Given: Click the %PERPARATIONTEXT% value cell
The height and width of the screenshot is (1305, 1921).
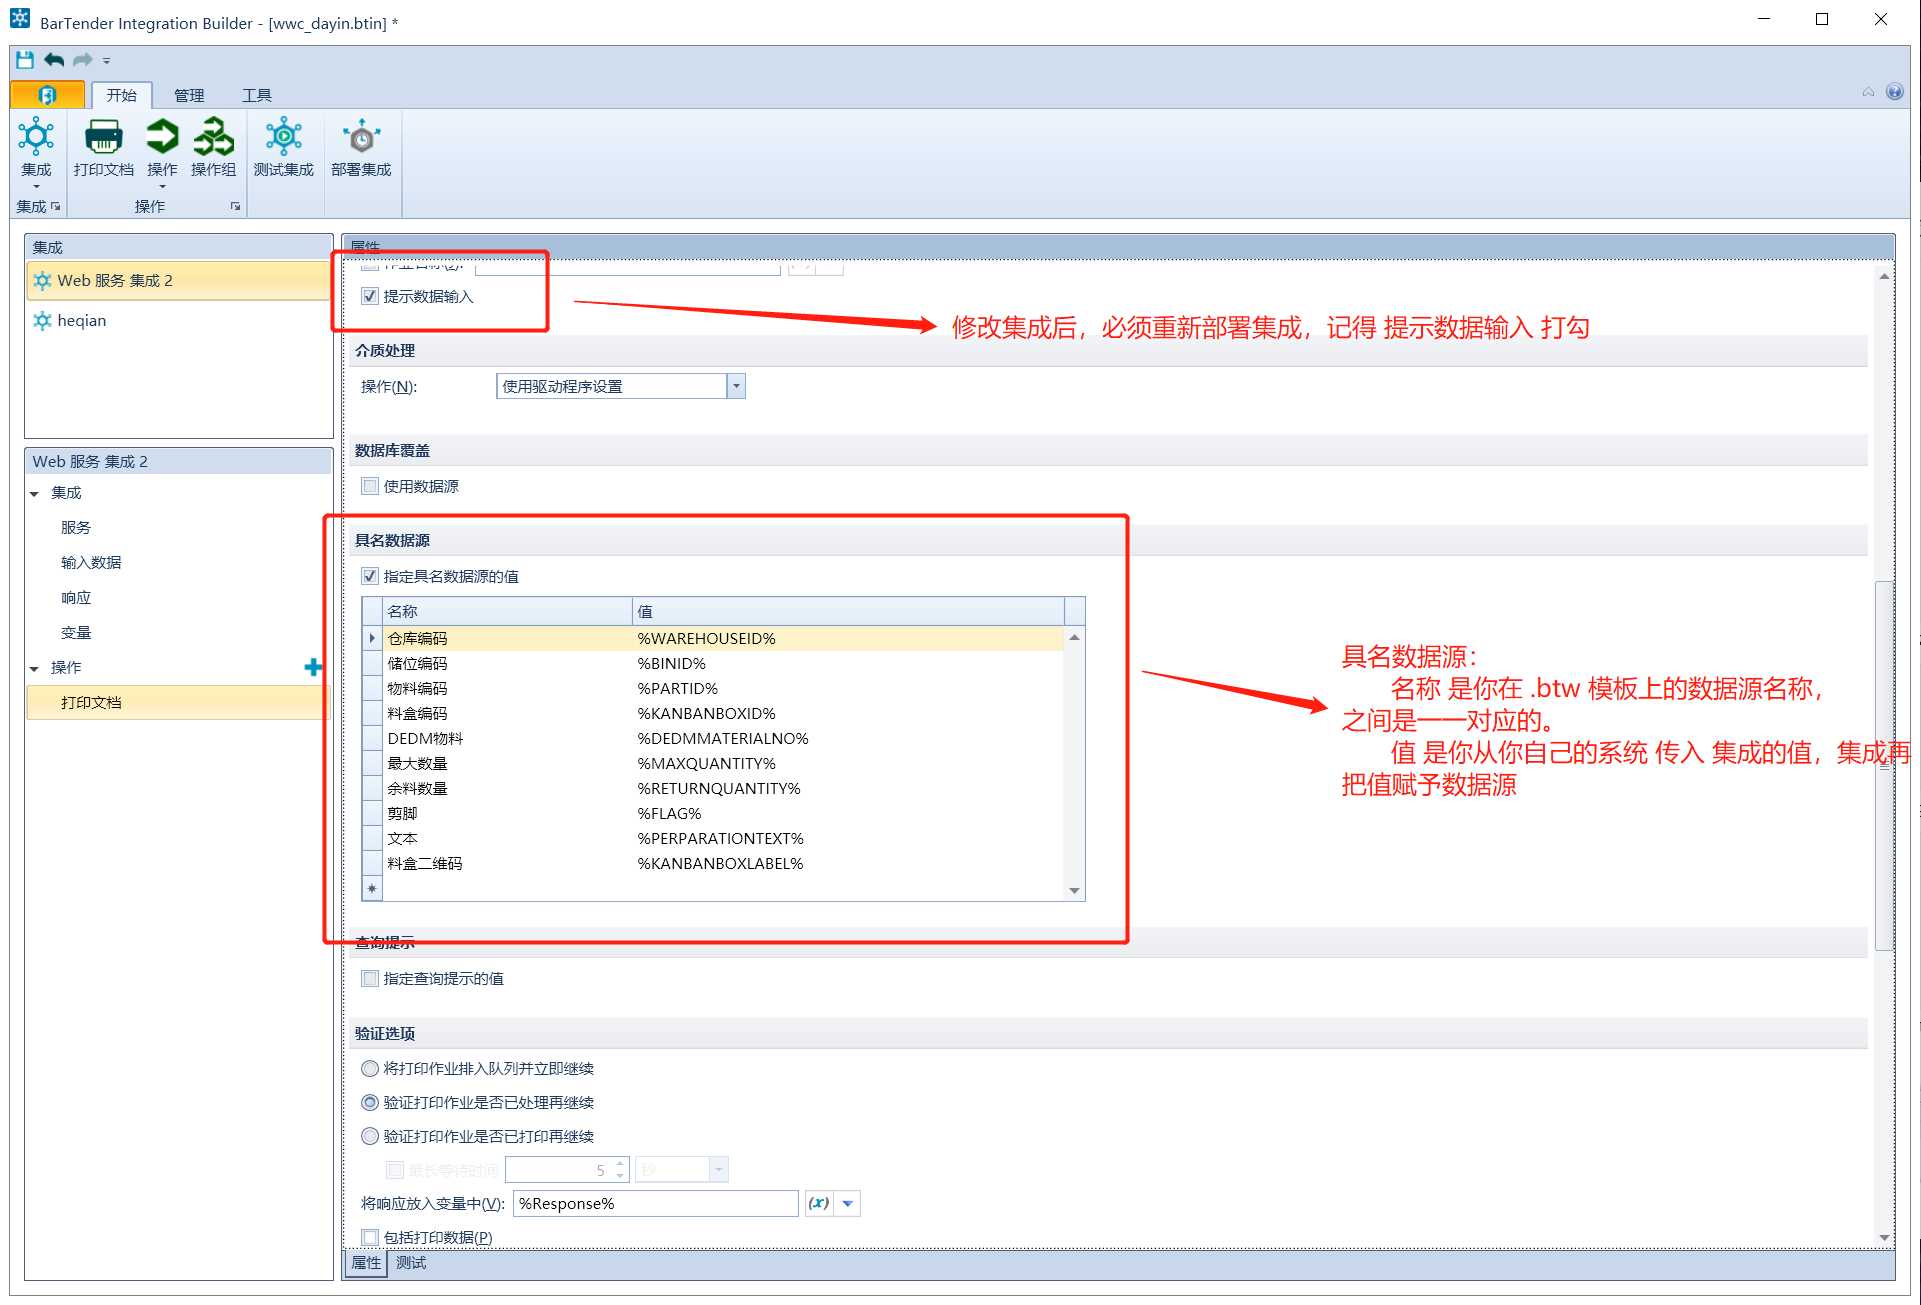Looking at the screenshot, I should click(848, 838).
